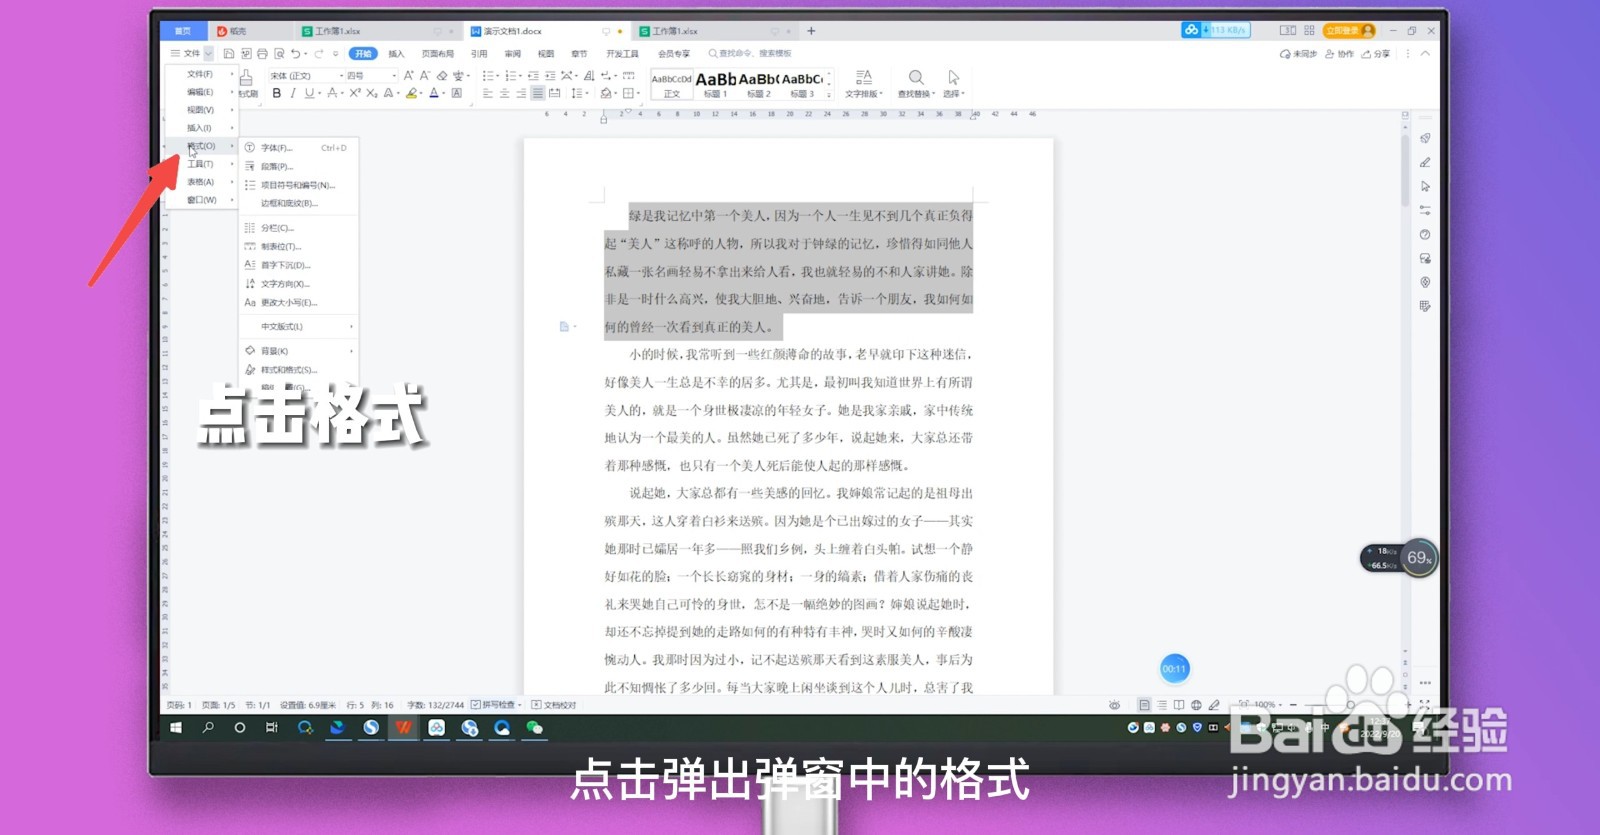Click the zoom slider in status bar

[x=1350, y=705]
